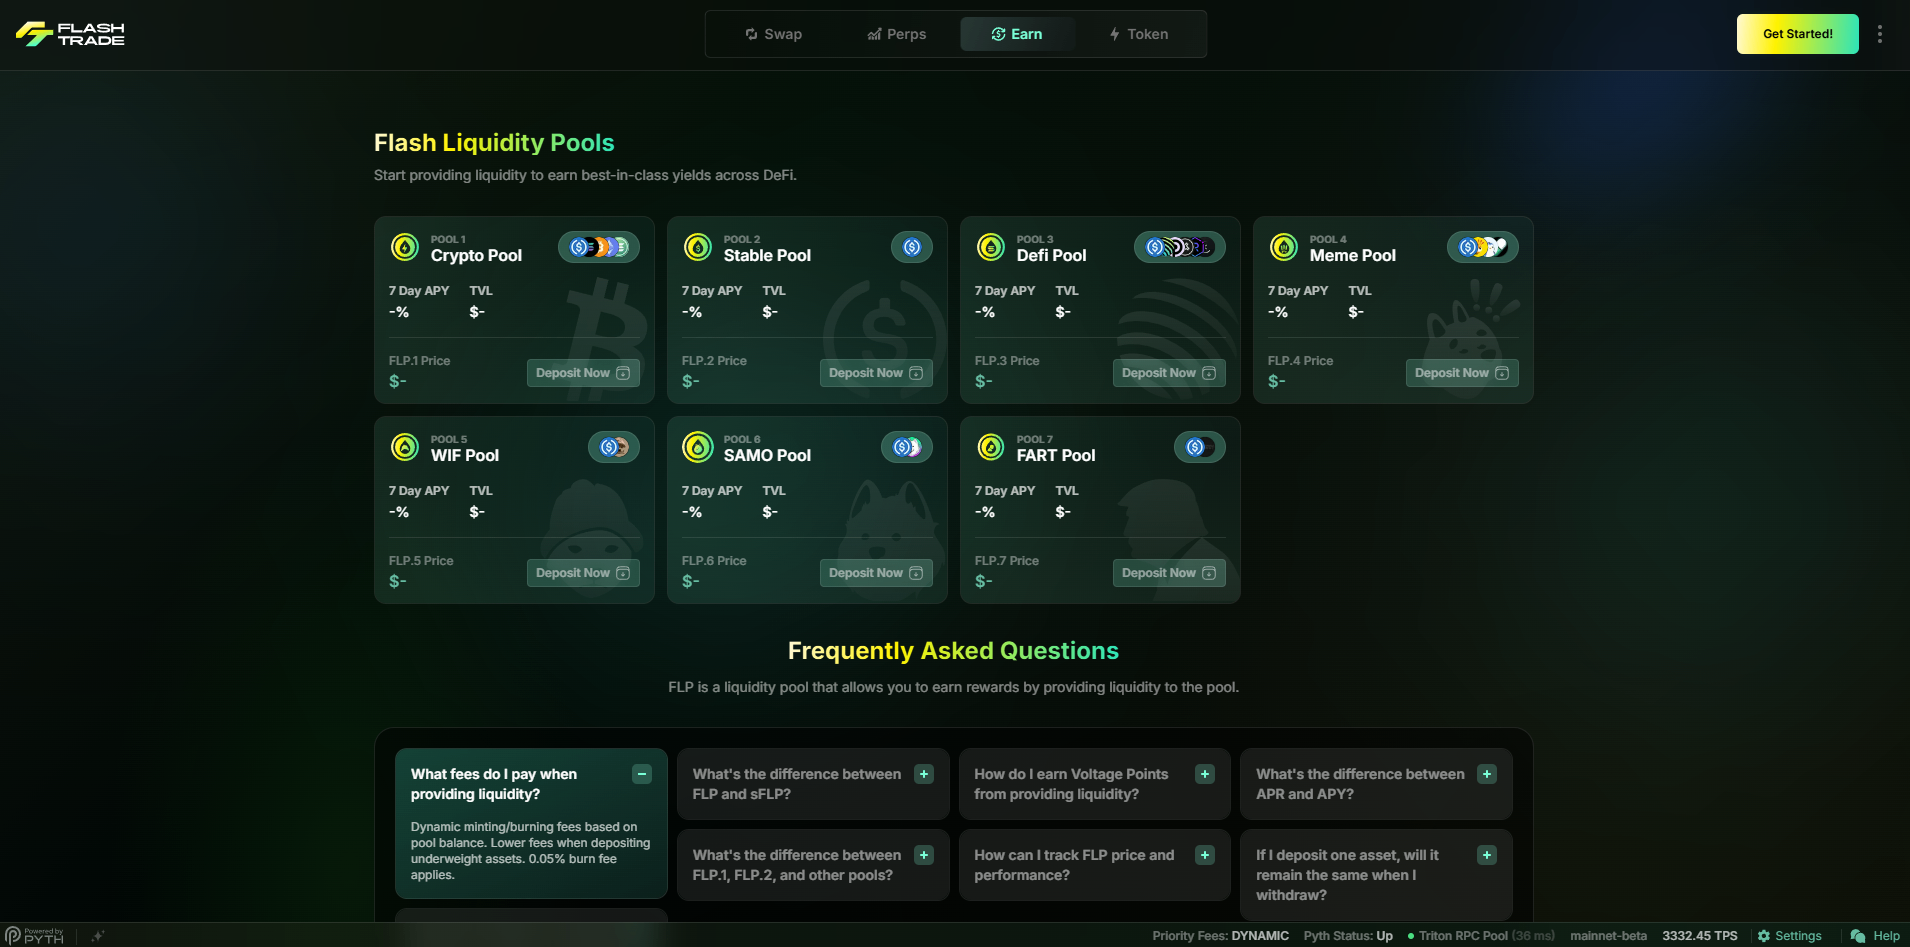
Task: Open the three-dot more options menu
Action: point(1880,34)
